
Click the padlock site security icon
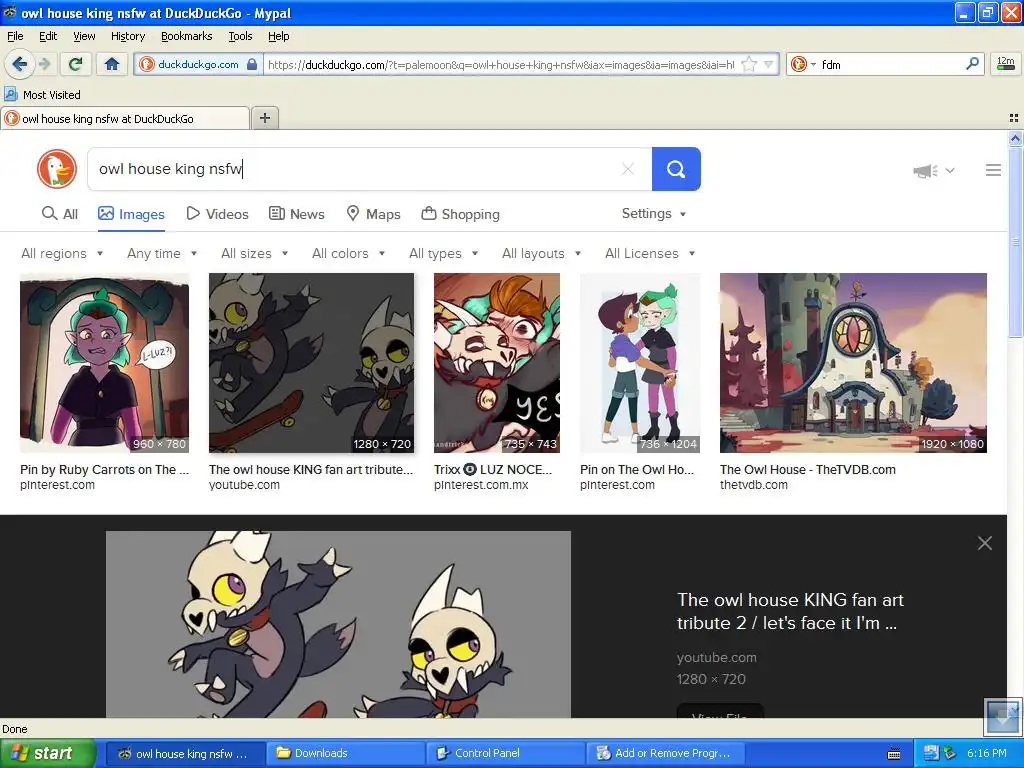click(252, 64)
